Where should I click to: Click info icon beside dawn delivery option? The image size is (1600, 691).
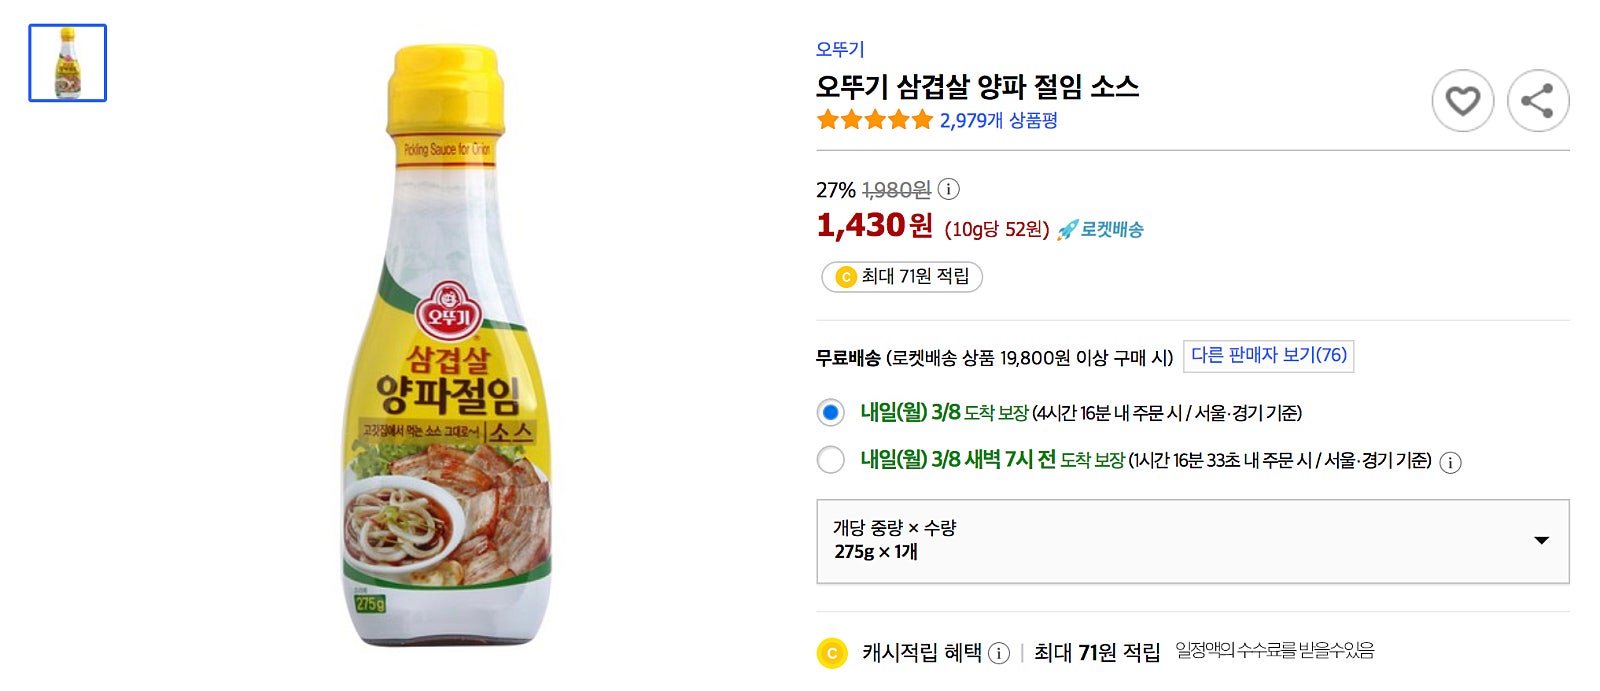(1450, 462)
